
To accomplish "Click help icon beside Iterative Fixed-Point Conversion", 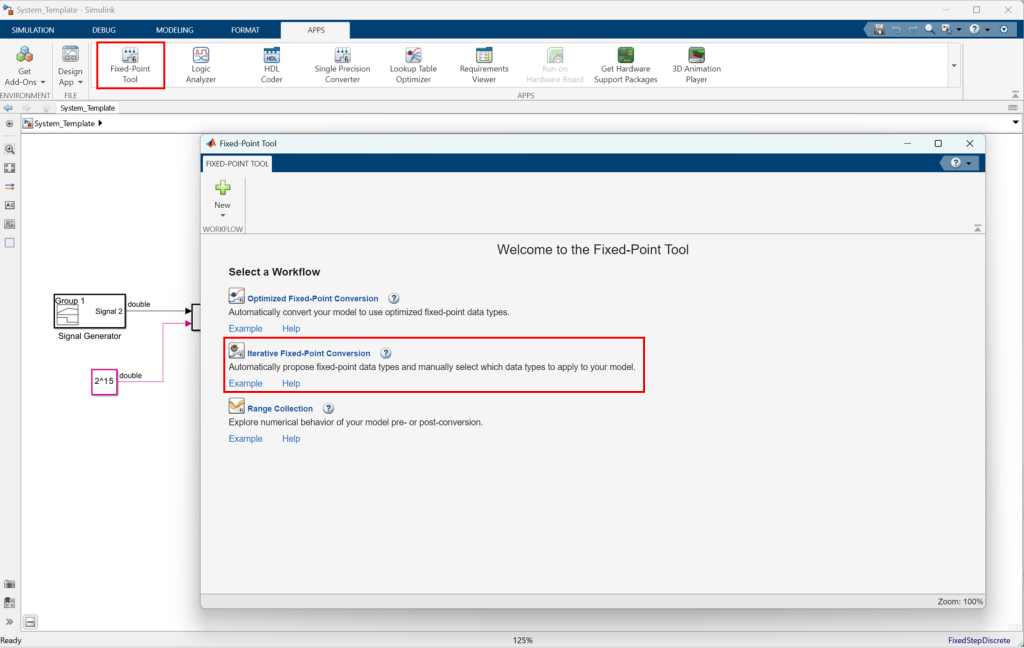I will click(386, 353).
